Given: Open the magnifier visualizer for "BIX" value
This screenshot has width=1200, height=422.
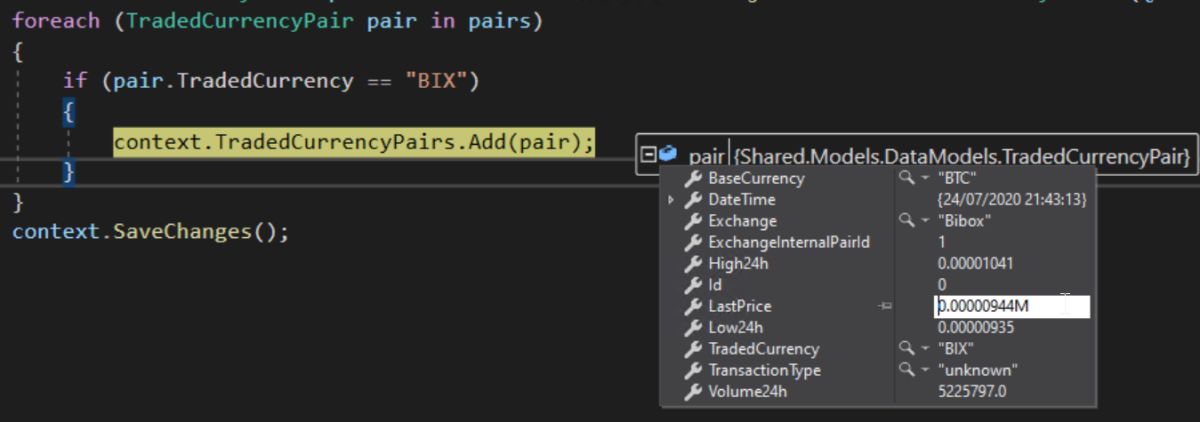Looking at the screenshot, I should pyautogui.click(x=906, y=349).
